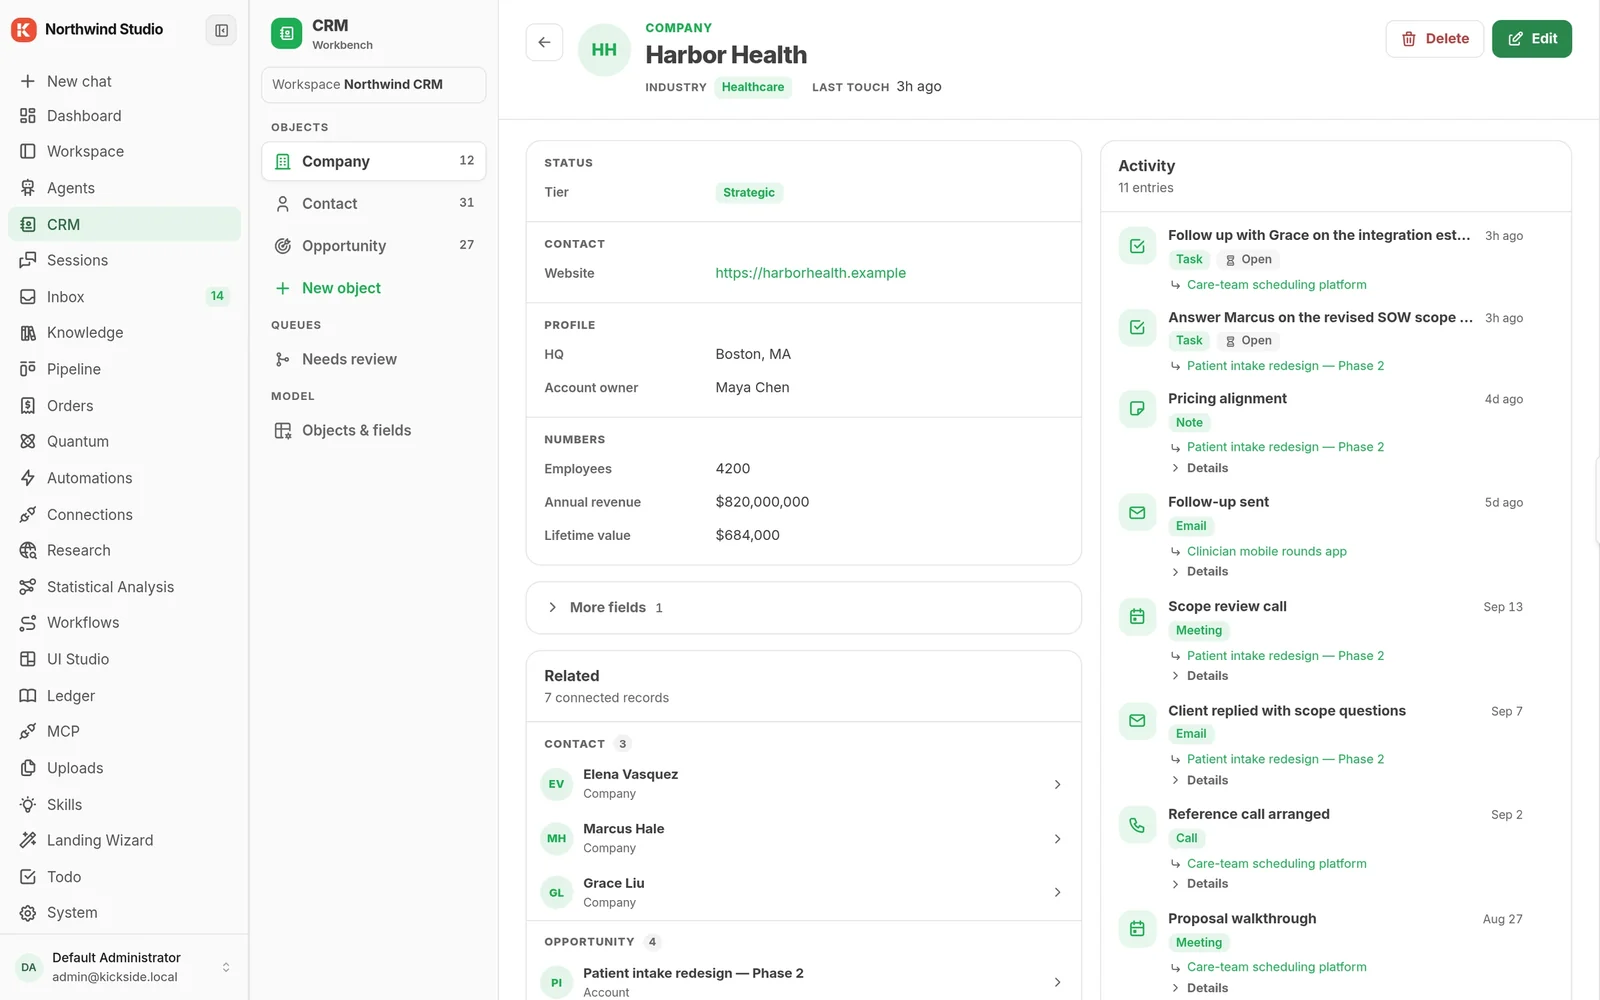Open the Patient intake redesign — Phase 2 opportunity row
This screenshot has height=1000, width=1600.
coord(804,982)
